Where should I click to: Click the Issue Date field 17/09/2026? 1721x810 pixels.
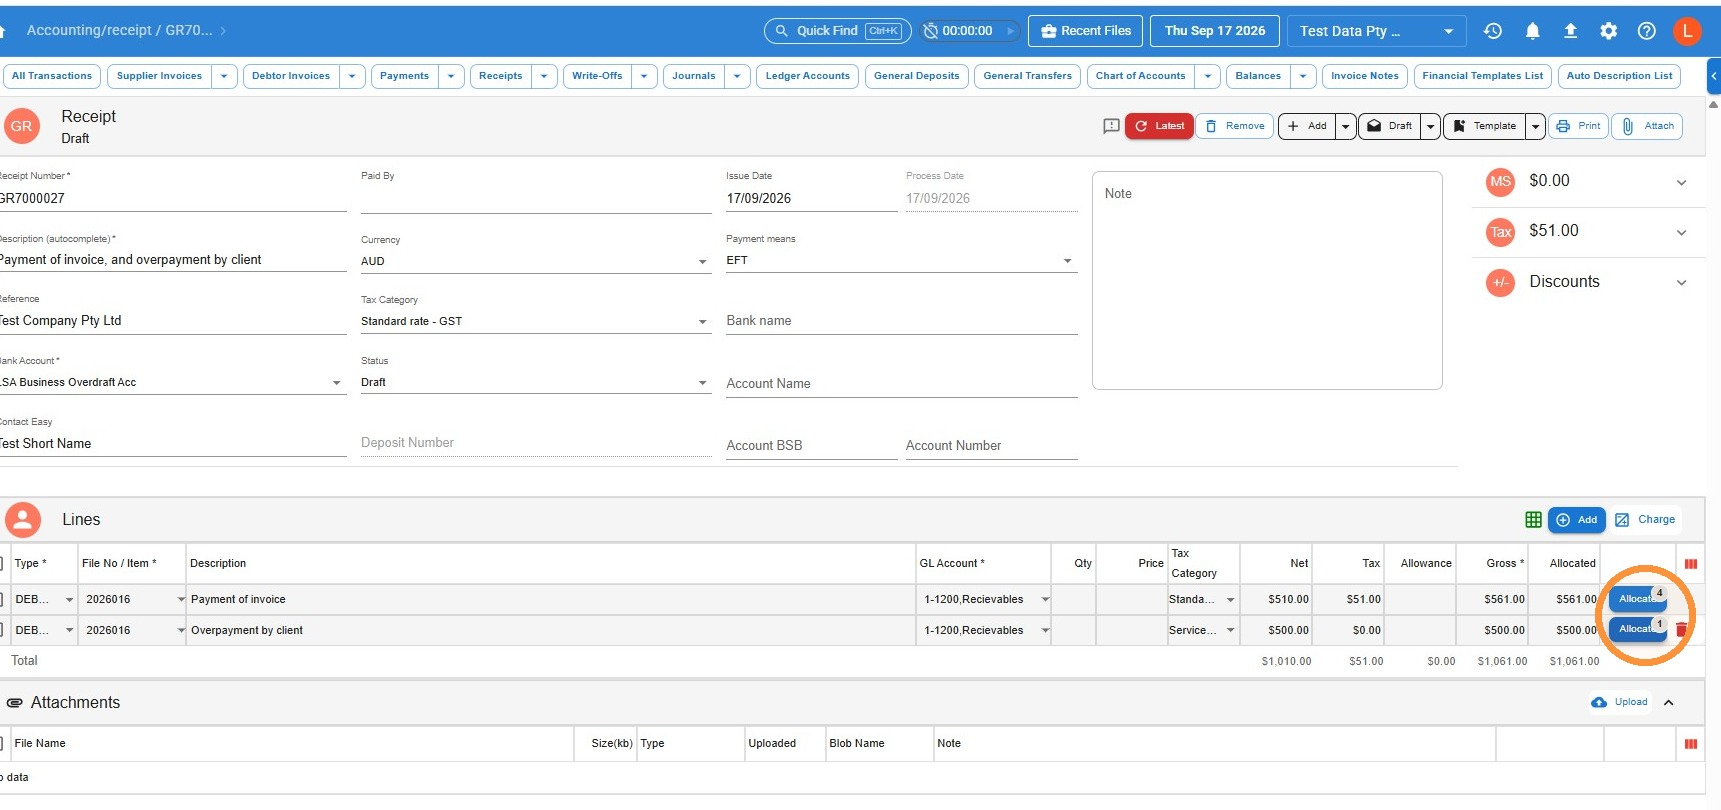pos(811,198)
